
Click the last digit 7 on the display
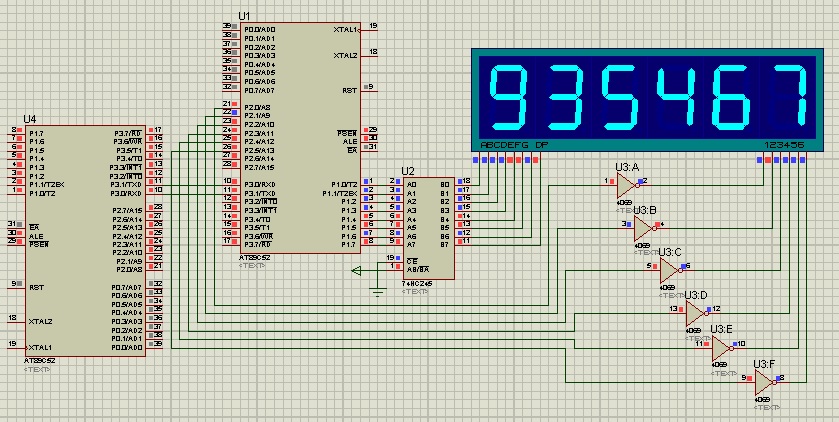(790, 97)
